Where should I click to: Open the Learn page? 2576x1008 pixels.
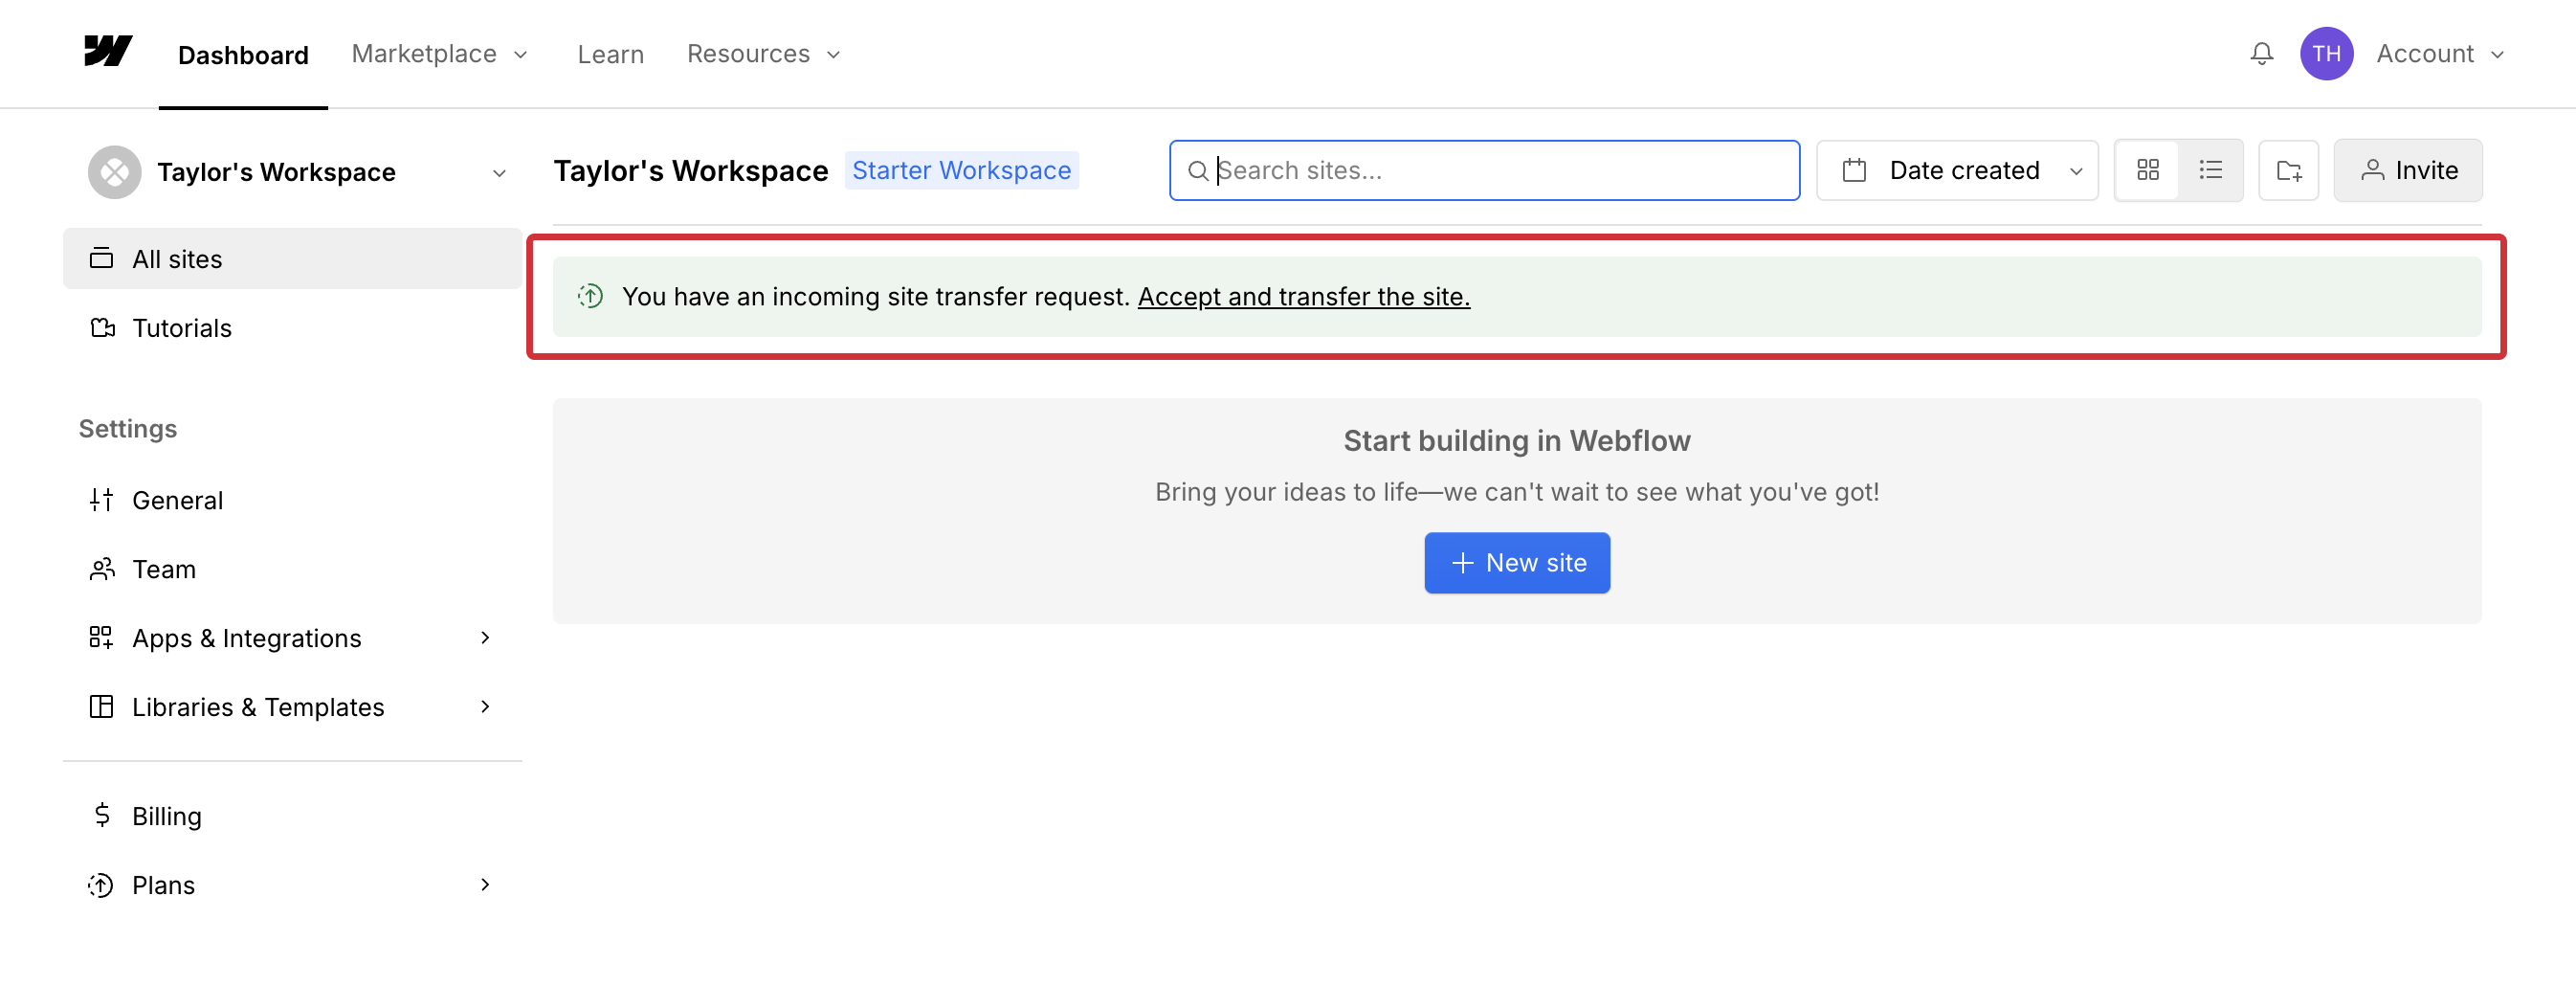(x=610, y=54)
